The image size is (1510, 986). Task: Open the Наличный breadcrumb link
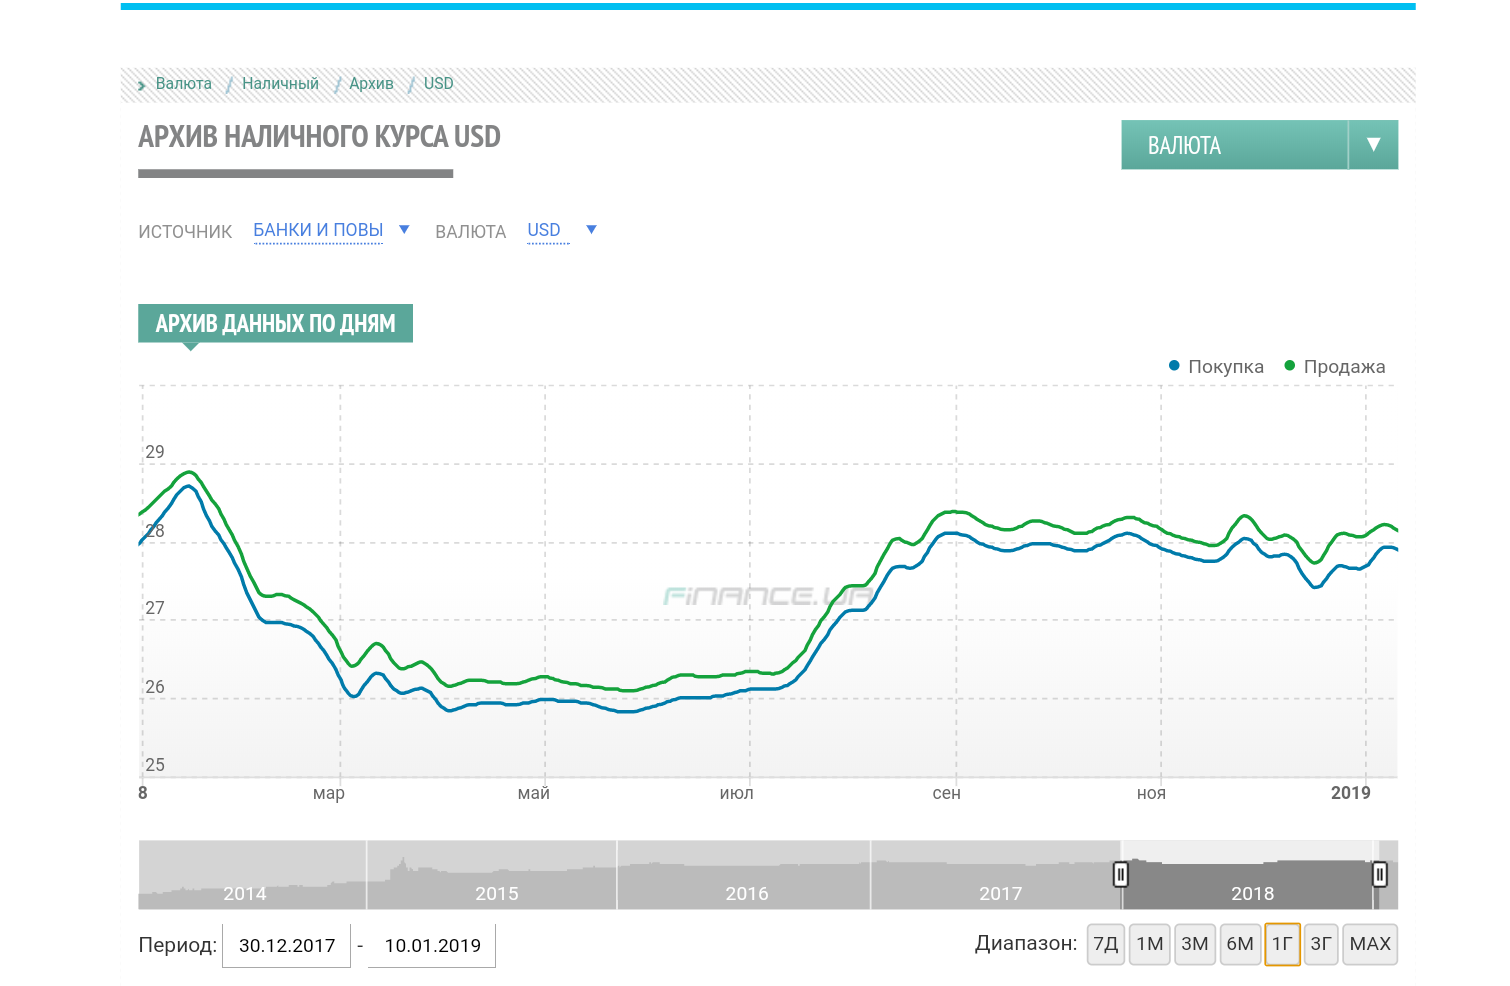point(280,84)
